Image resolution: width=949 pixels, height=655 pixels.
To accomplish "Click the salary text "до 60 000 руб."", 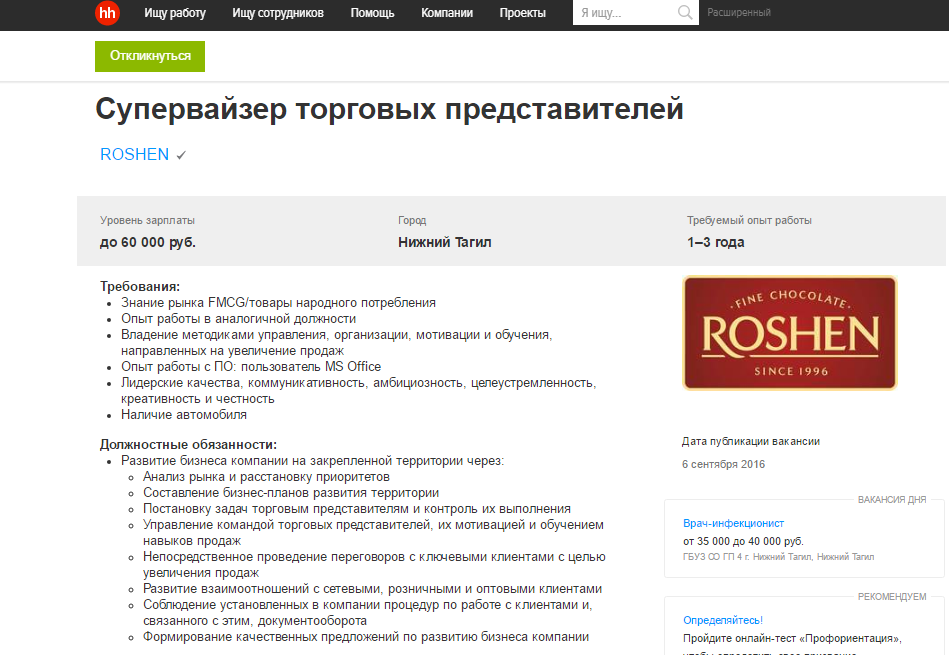I will (x=148, y=242).
